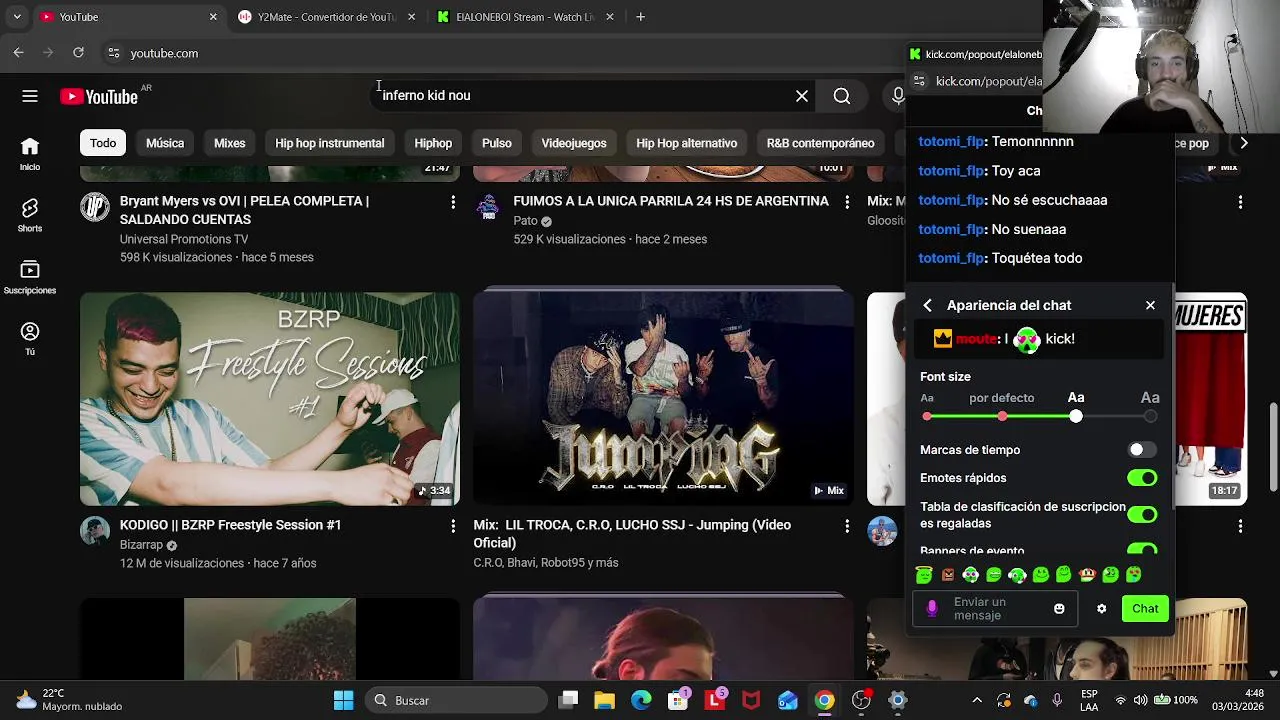Viewport: 1280px width, 720px height.
Task: Open Pato channel avatar
Action: coord(488,207)
